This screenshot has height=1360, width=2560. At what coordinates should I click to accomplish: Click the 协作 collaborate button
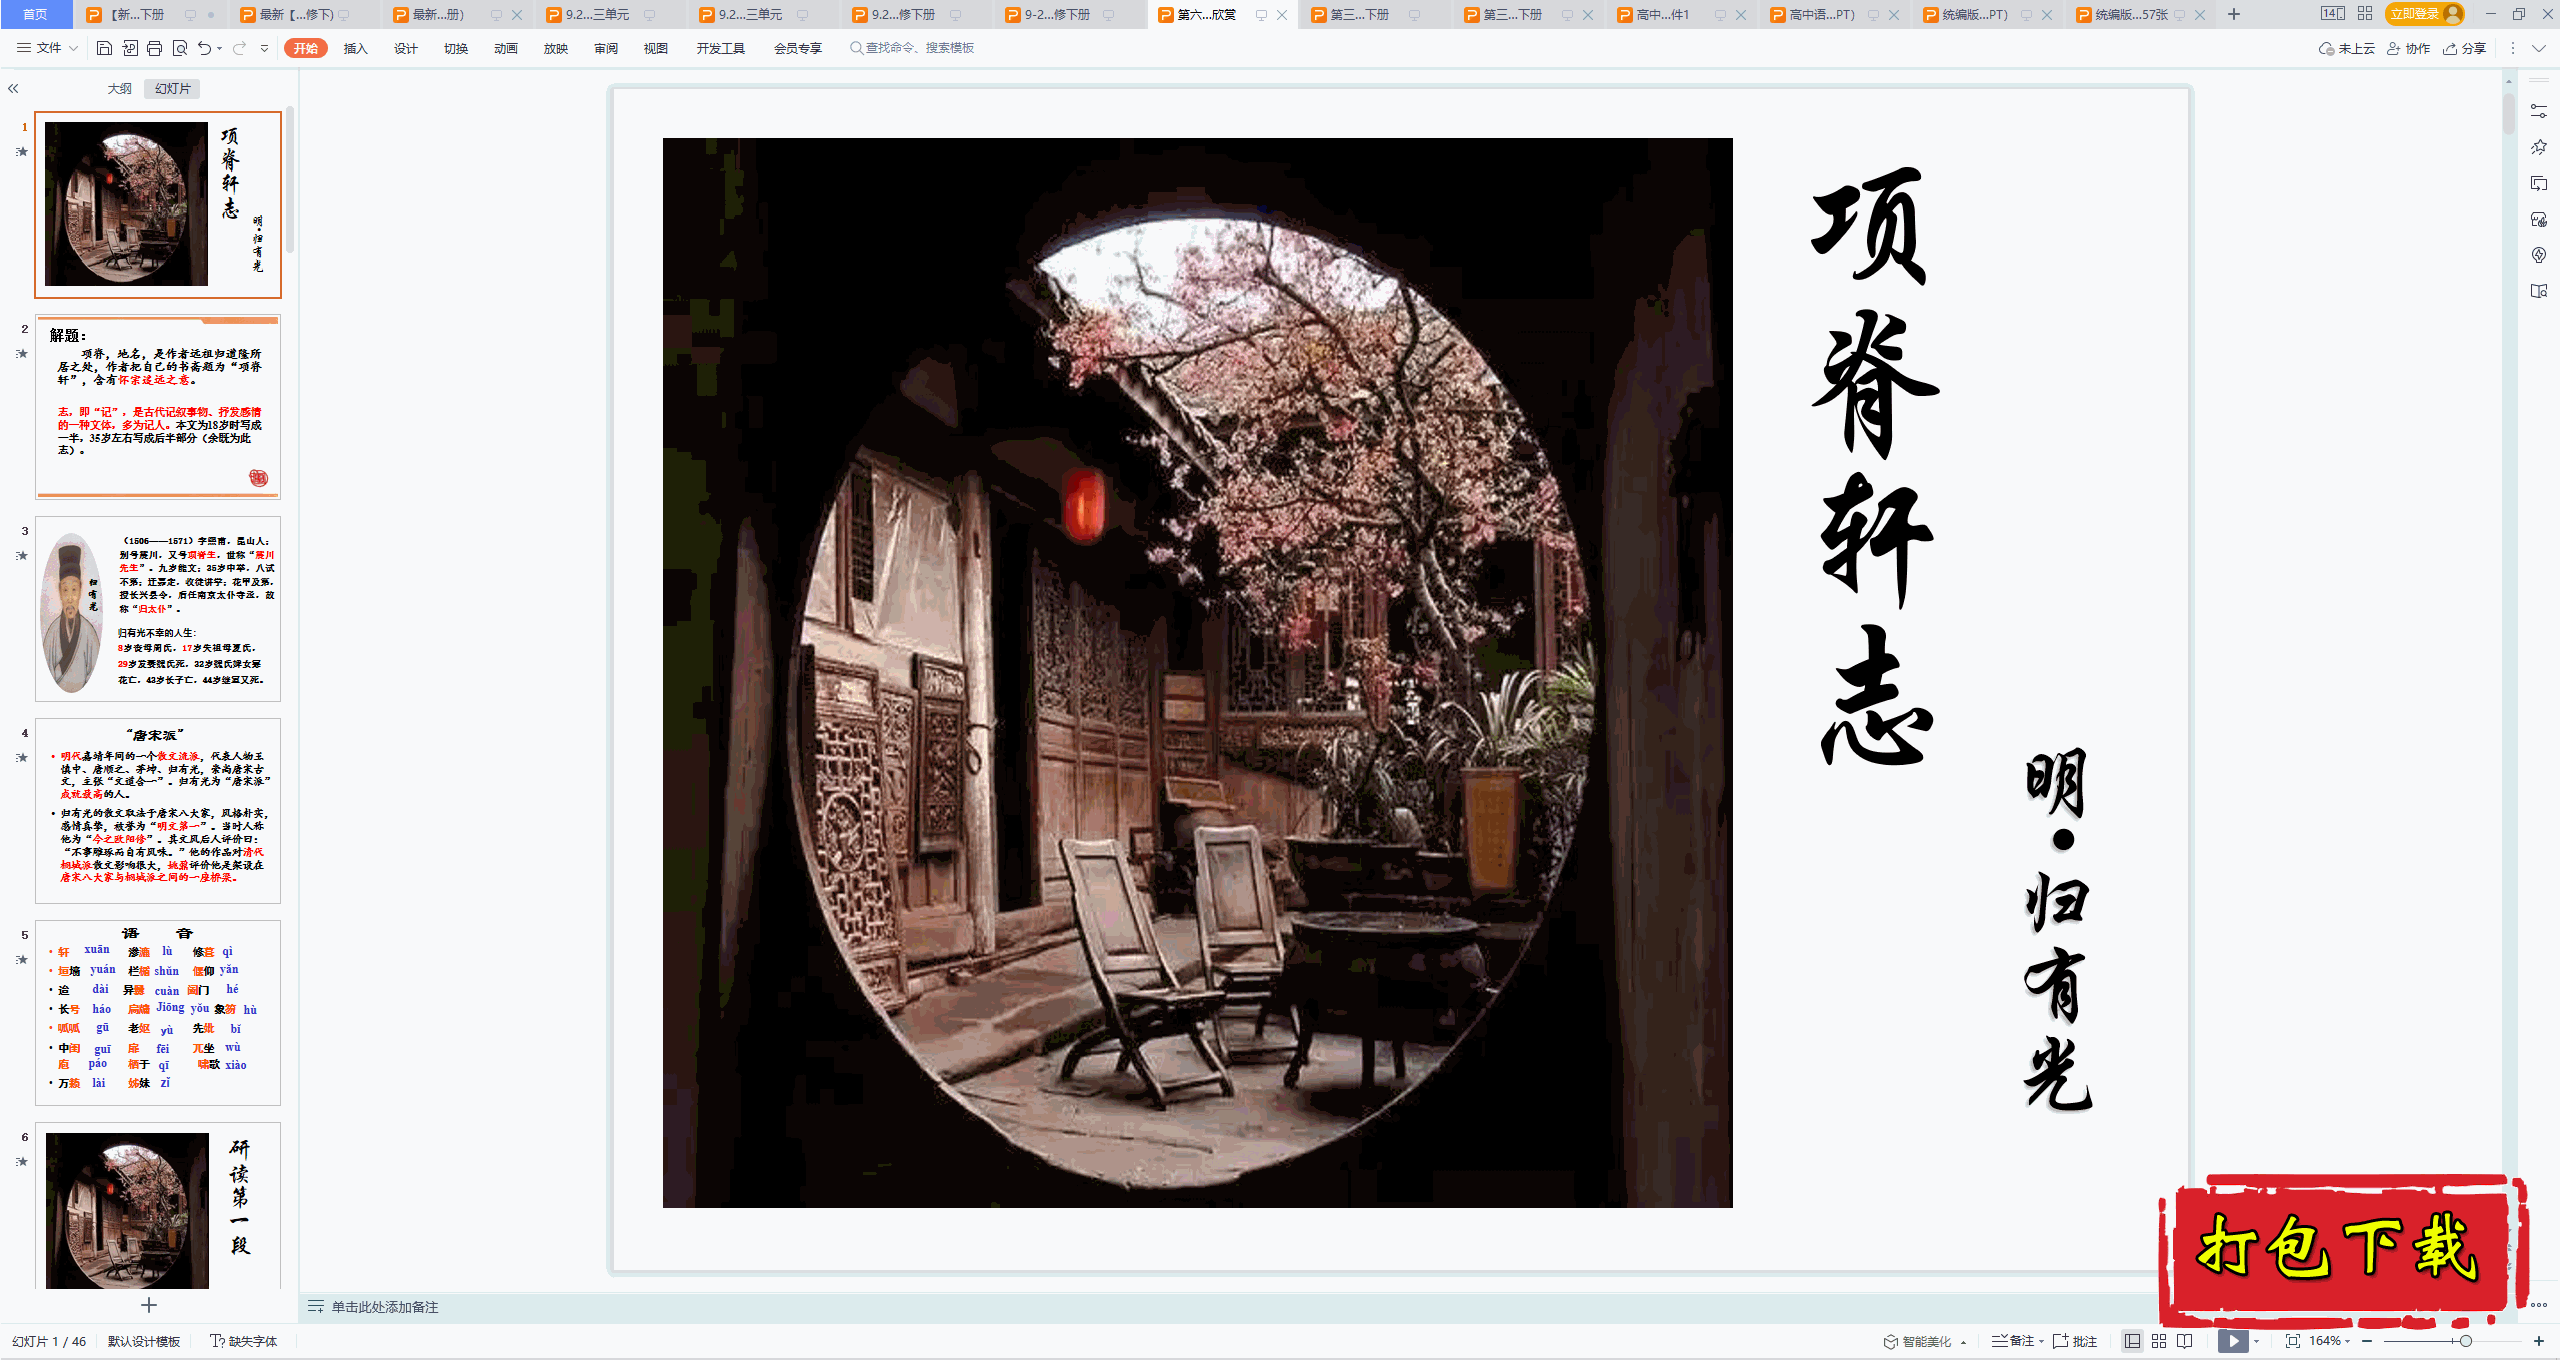point(2408,48)
